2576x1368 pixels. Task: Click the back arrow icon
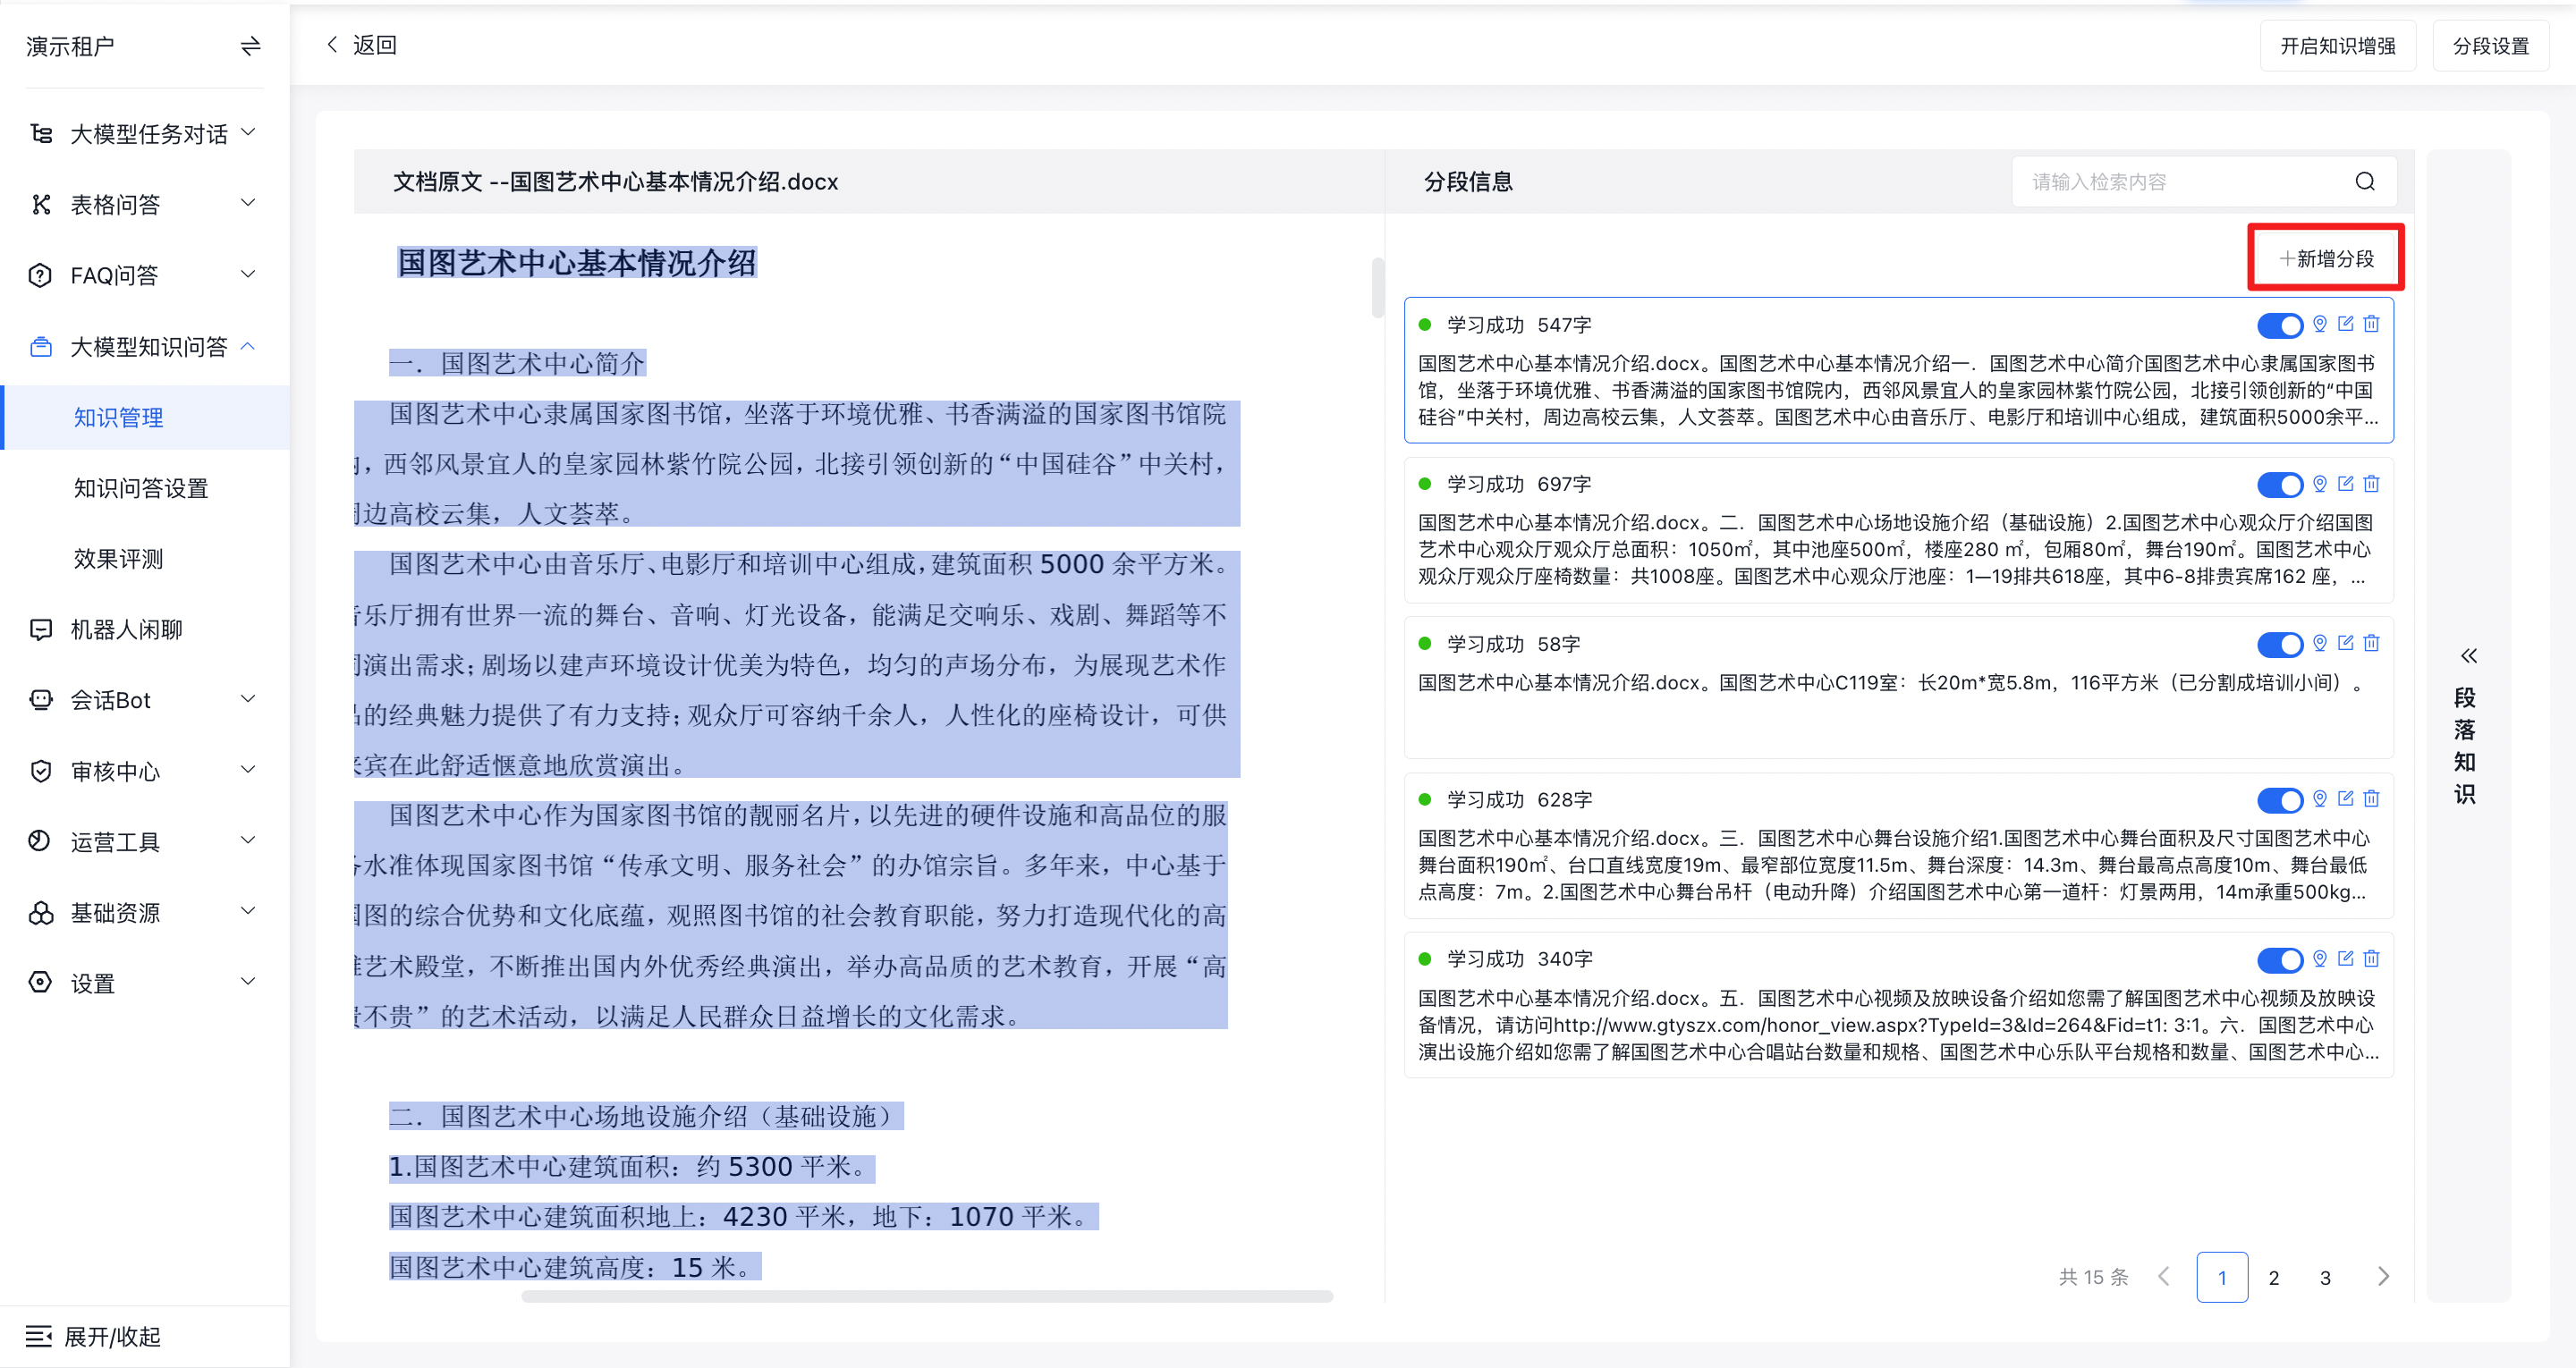point(332,45)
